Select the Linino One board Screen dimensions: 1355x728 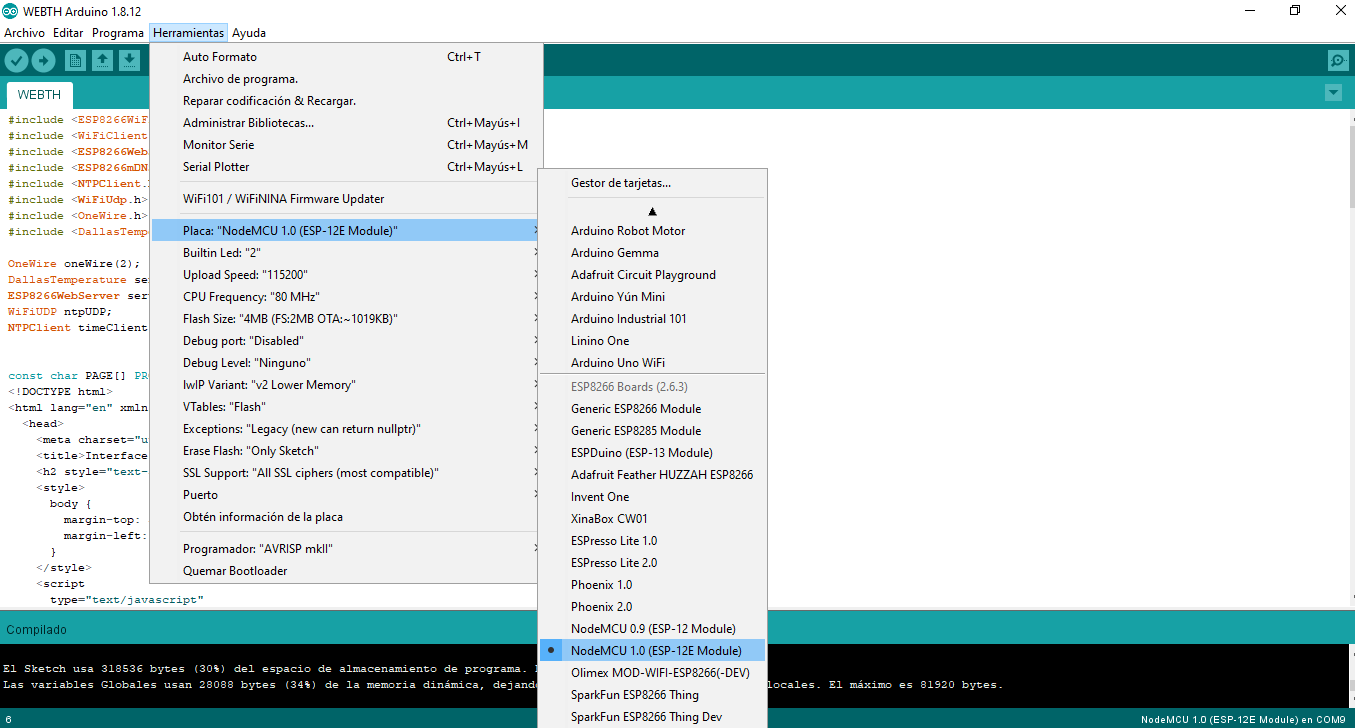652,341
